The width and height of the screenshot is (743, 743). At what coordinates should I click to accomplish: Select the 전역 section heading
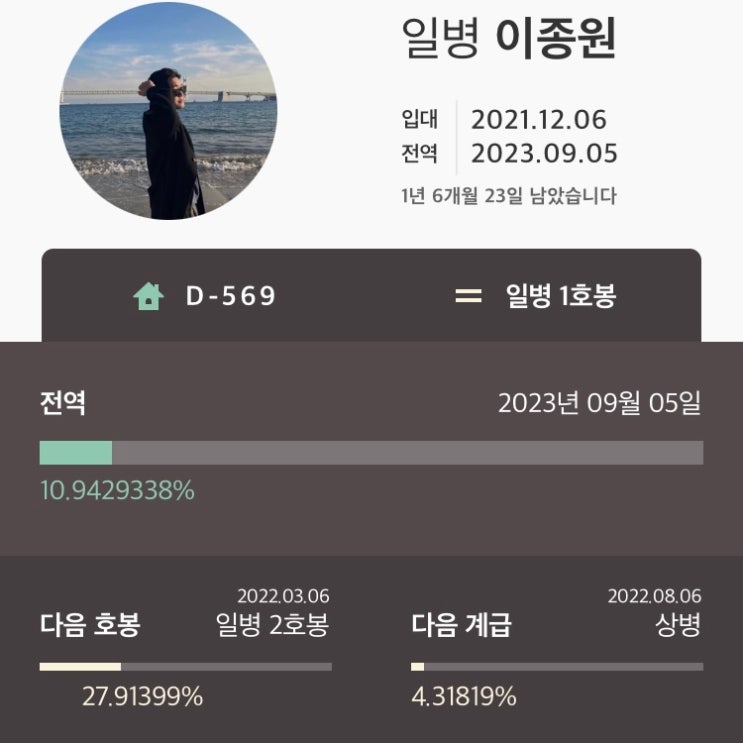63,403
